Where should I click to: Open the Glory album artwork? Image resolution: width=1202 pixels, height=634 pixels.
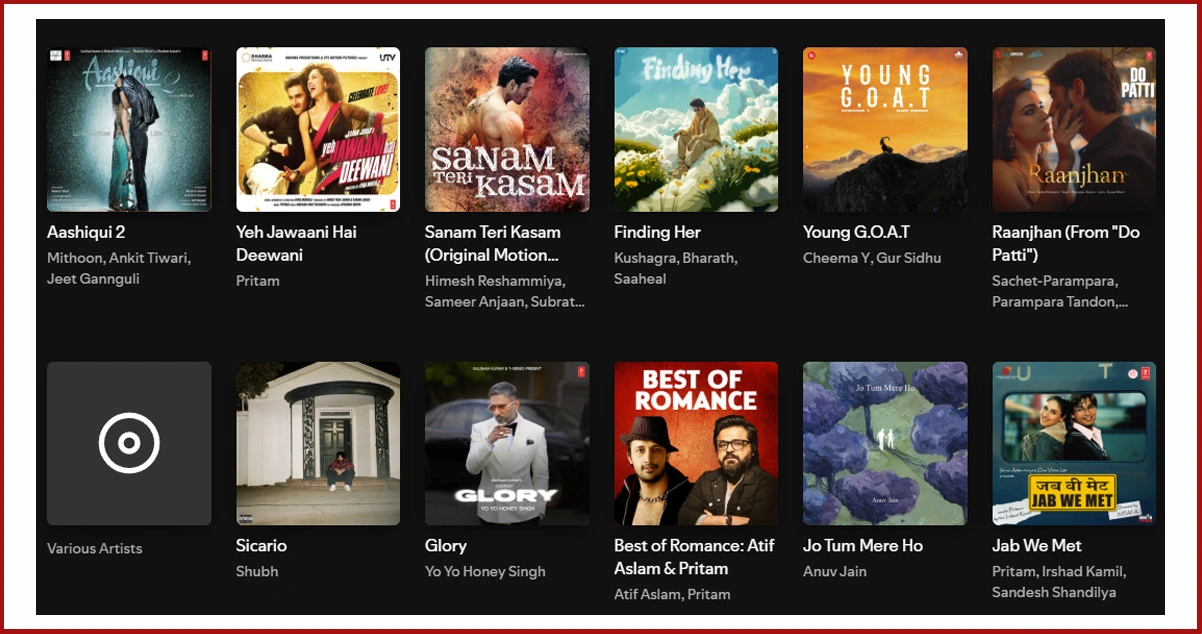coord(507,443)
